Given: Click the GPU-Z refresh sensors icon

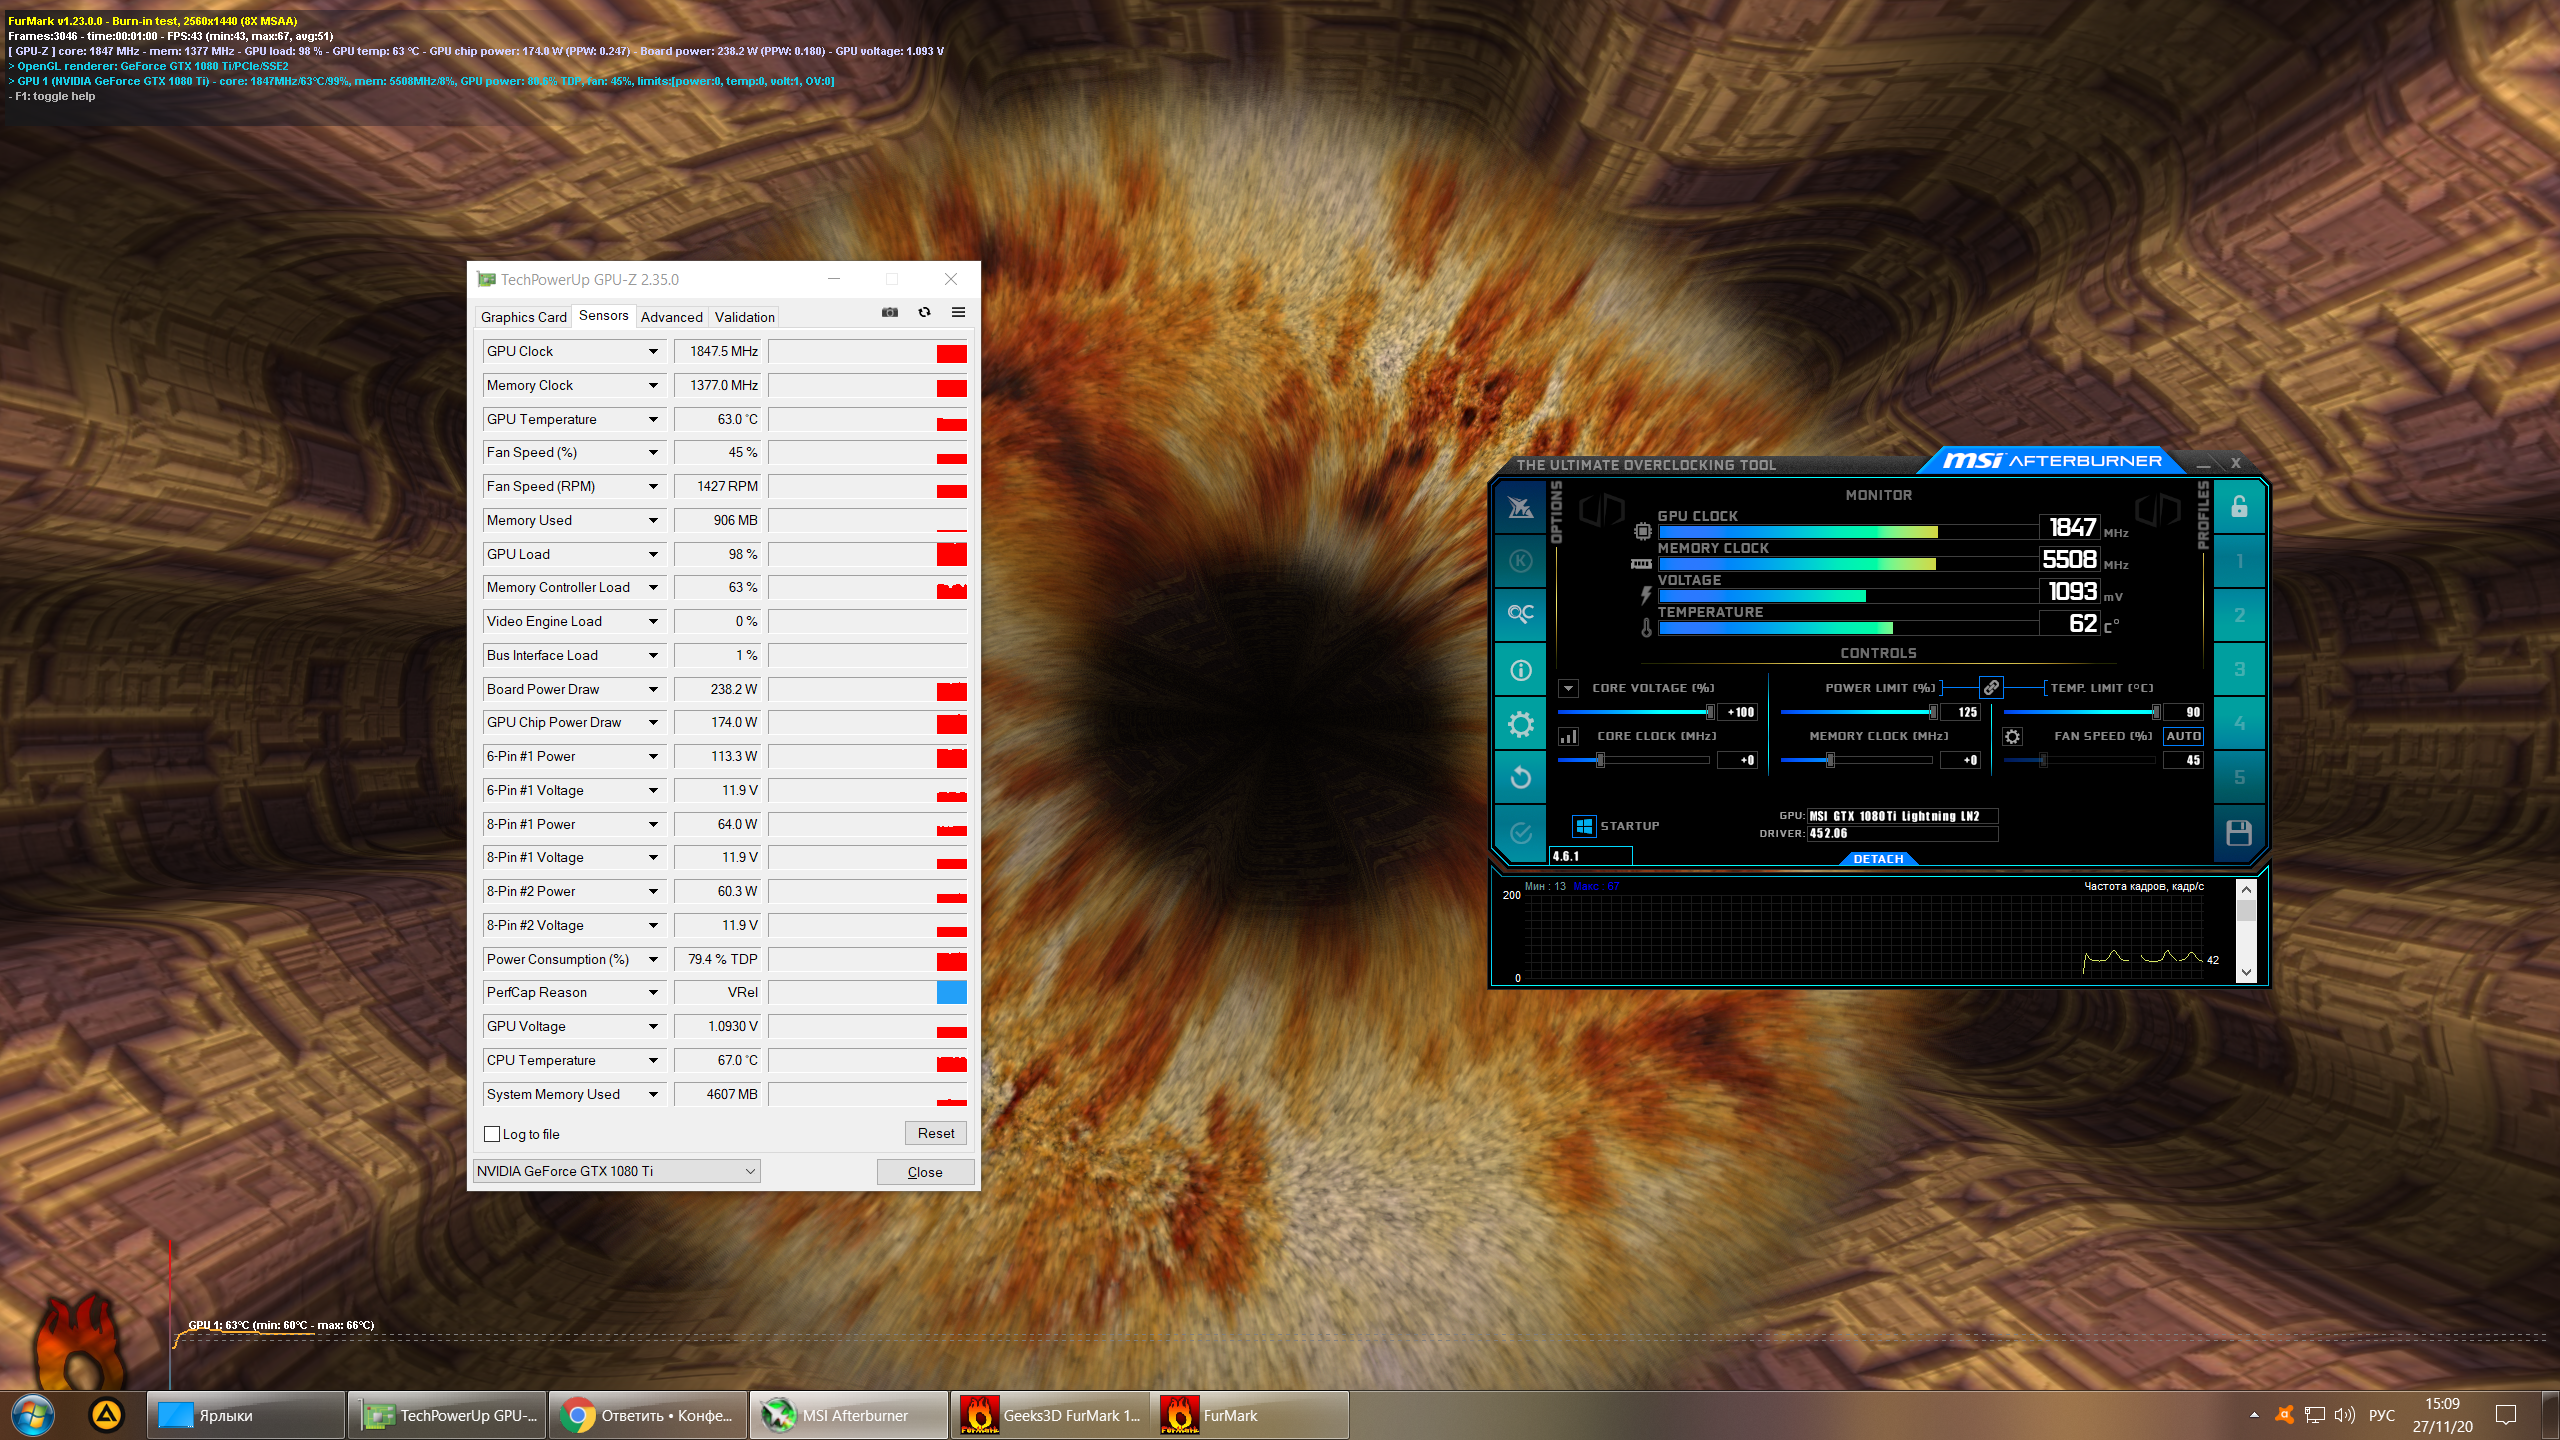Looking at the screenshot, I should (924, 312).
